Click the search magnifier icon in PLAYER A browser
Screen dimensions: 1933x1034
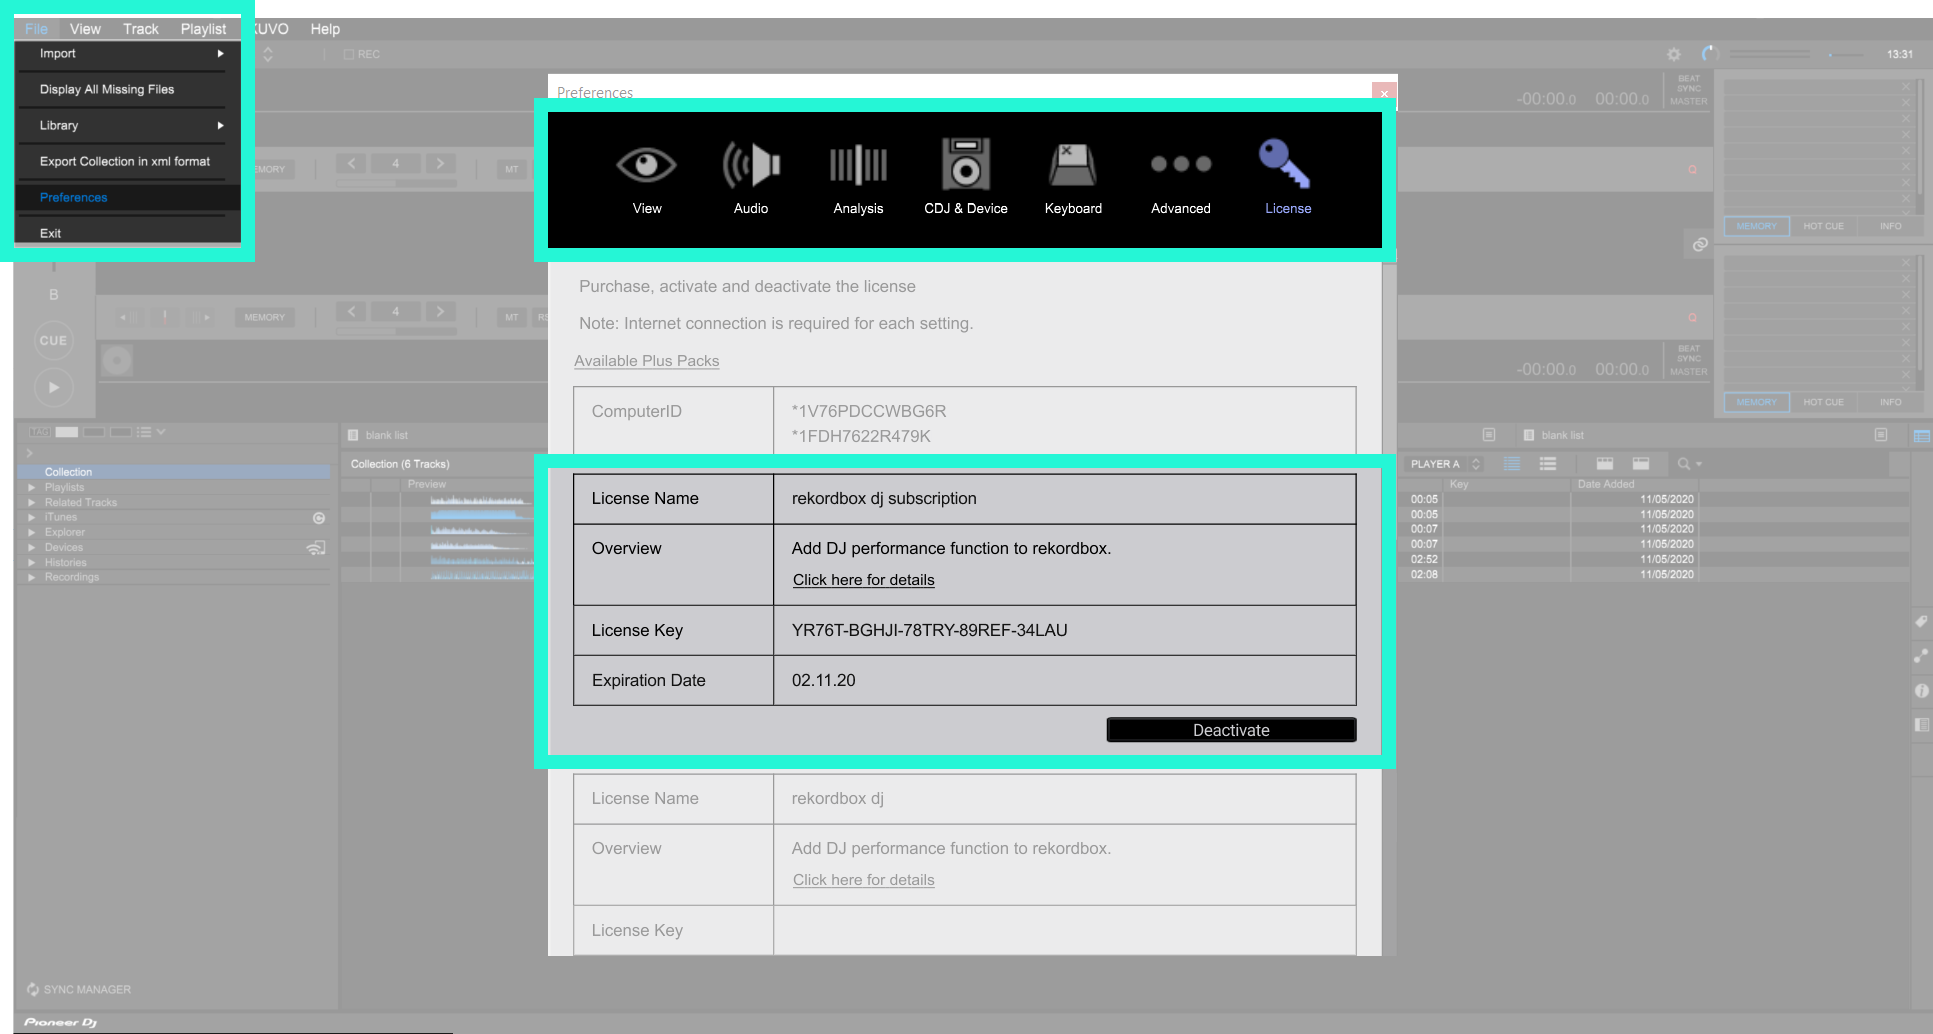1684,464
